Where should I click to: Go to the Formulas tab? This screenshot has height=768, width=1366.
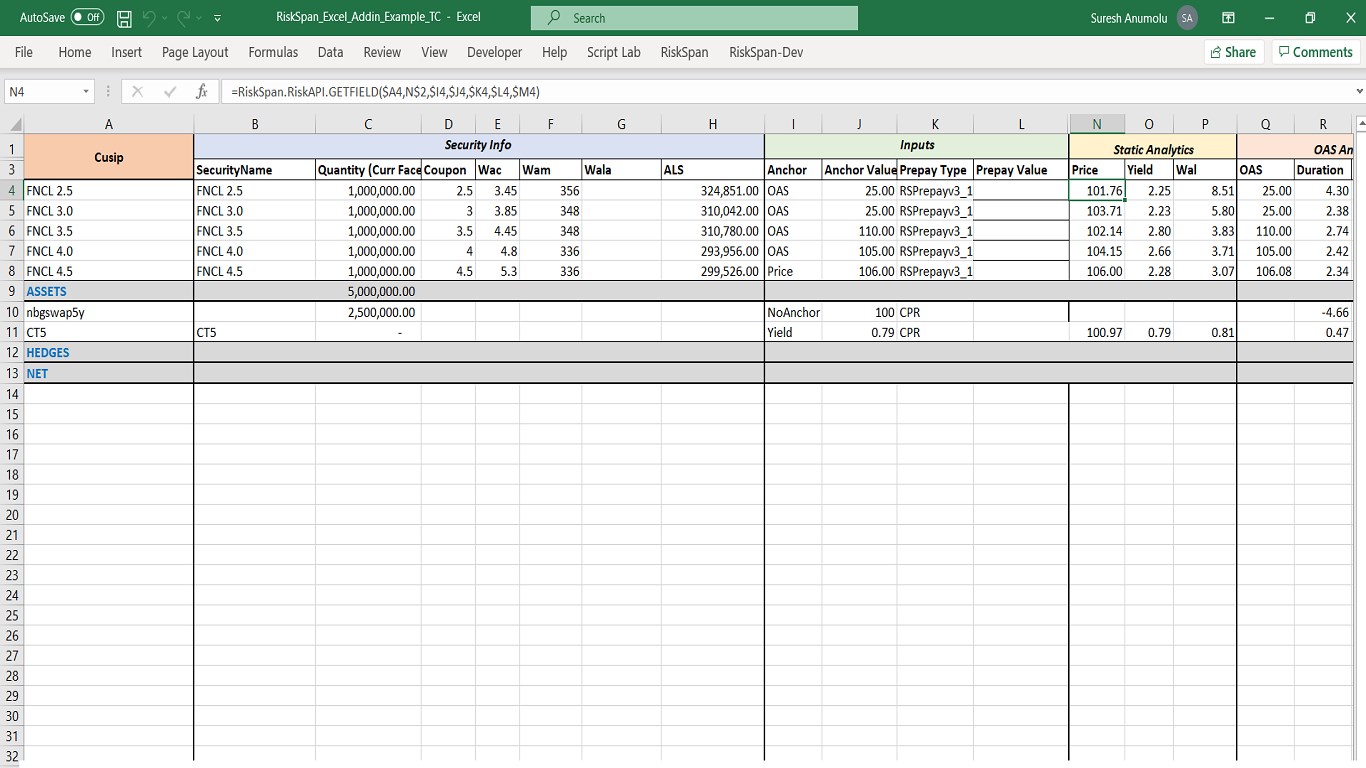coord(273,52)
